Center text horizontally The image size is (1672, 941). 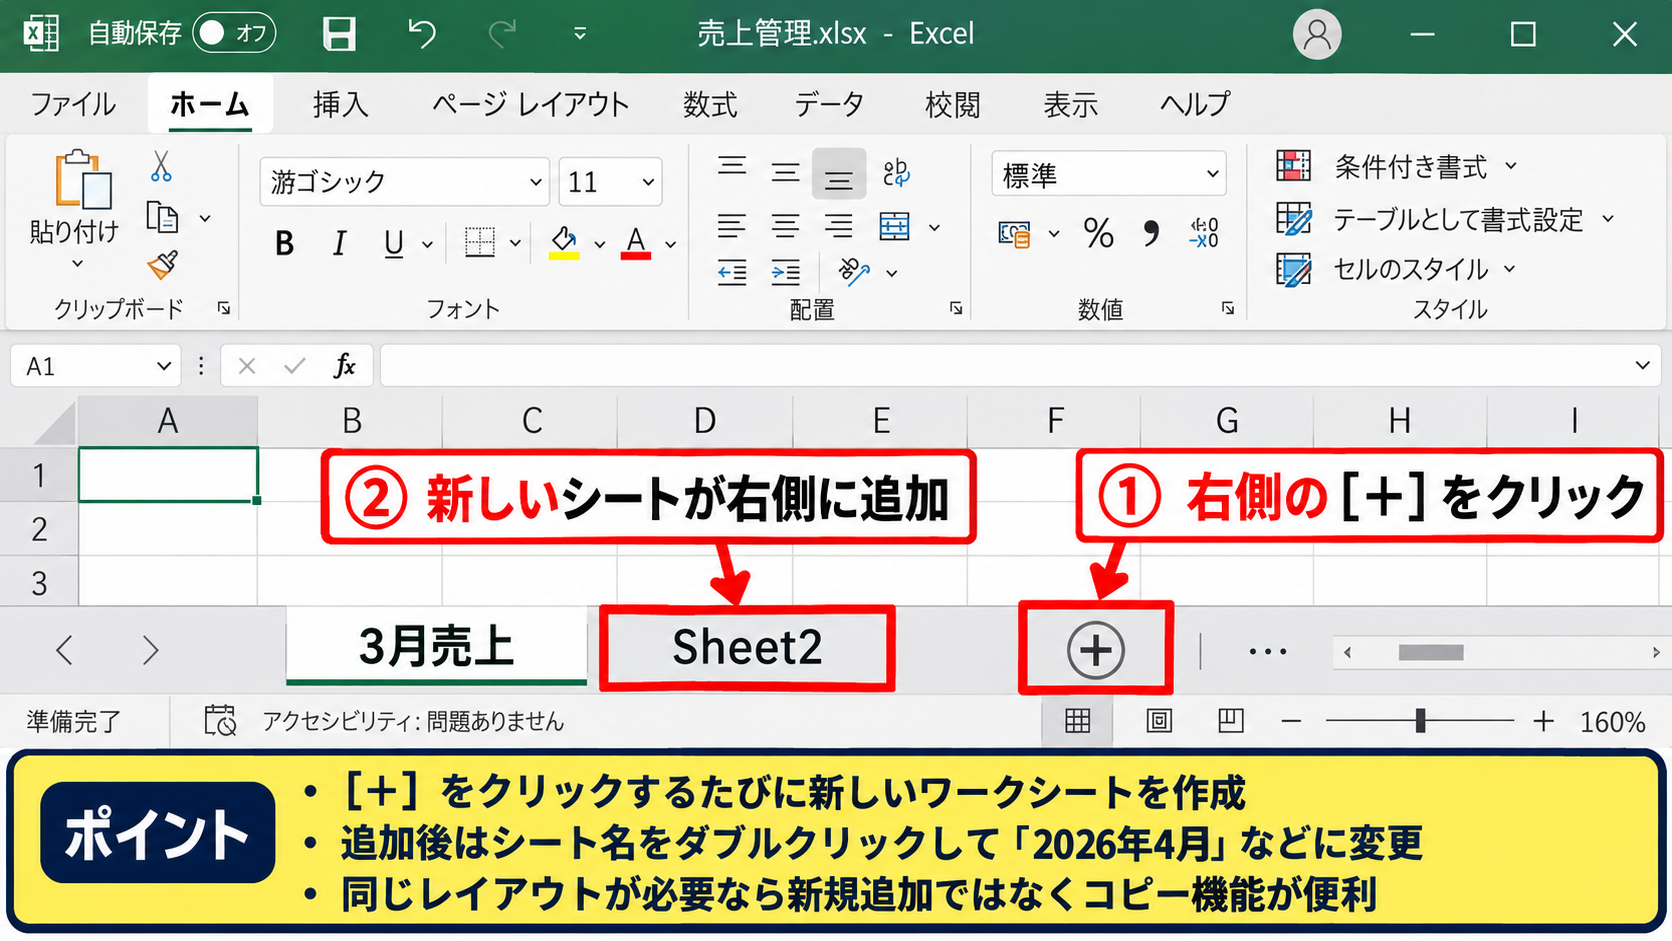pos(786,227)
